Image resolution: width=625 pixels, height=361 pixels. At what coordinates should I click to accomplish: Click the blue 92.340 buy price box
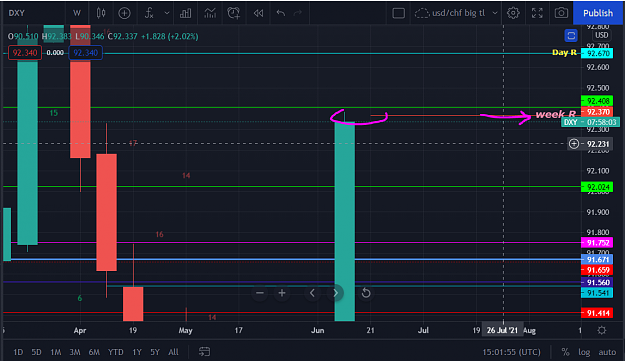[85, 53]
